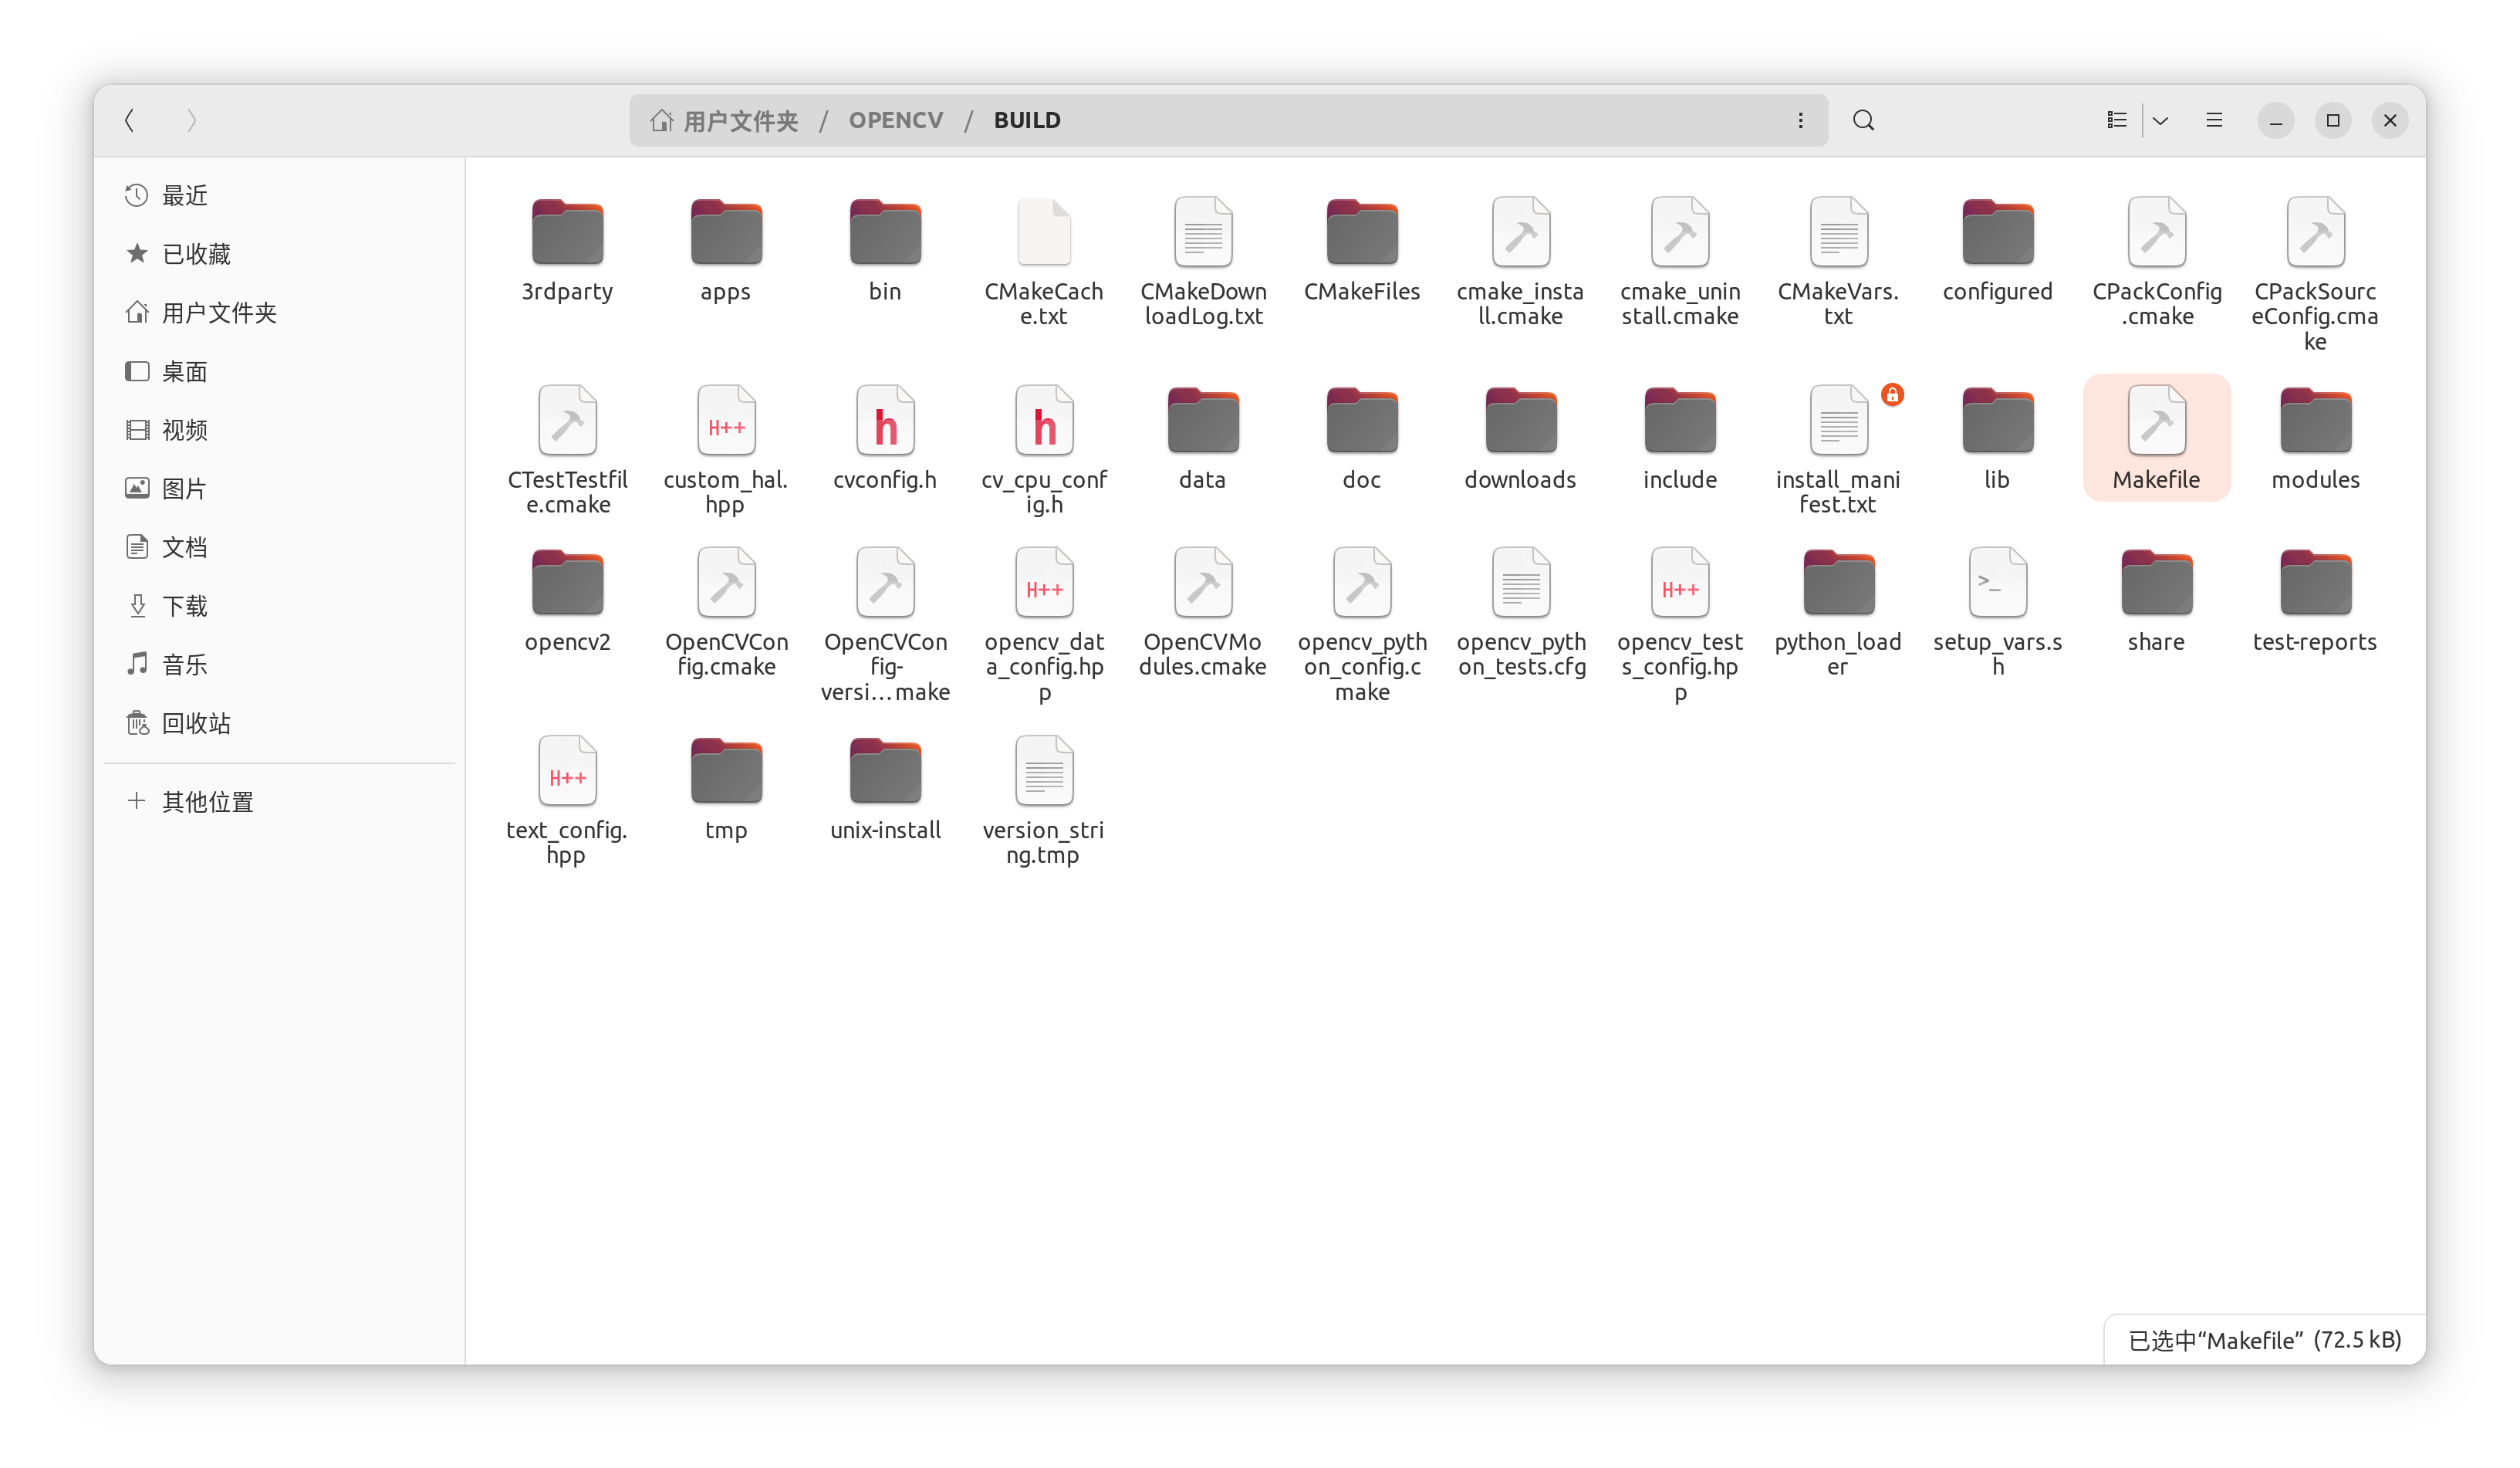Open 最近 in sidebar

tap(280, 195)
